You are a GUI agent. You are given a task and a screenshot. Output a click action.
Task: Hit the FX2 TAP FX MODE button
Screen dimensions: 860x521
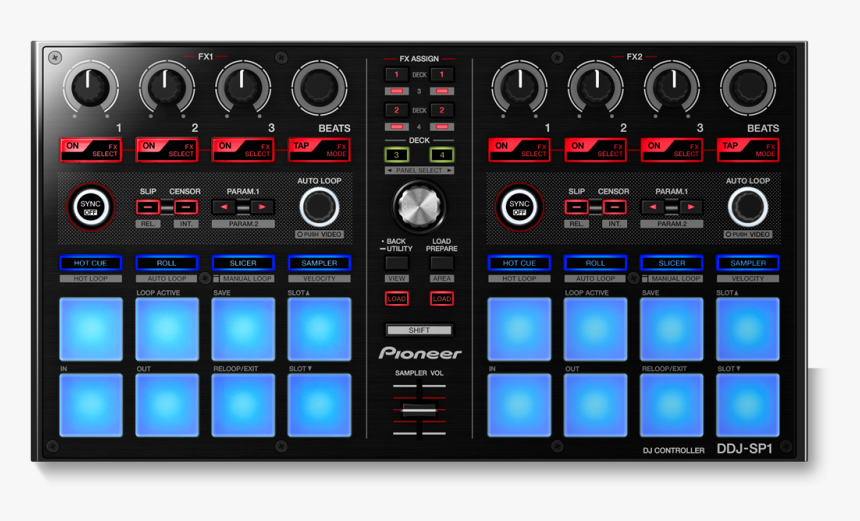tap(748, 150)
